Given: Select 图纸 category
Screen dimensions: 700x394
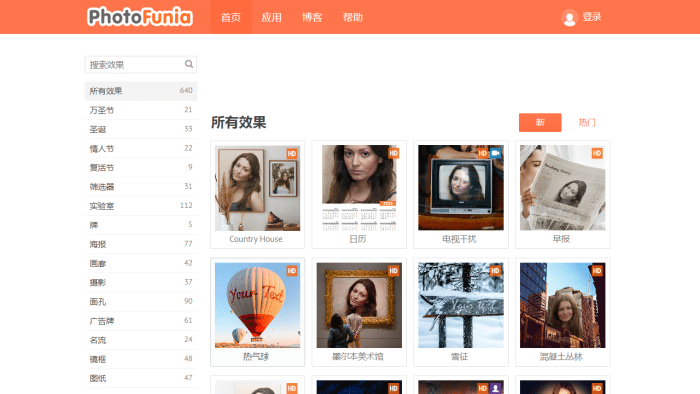Looking at the screenshot, I should 141,378.
